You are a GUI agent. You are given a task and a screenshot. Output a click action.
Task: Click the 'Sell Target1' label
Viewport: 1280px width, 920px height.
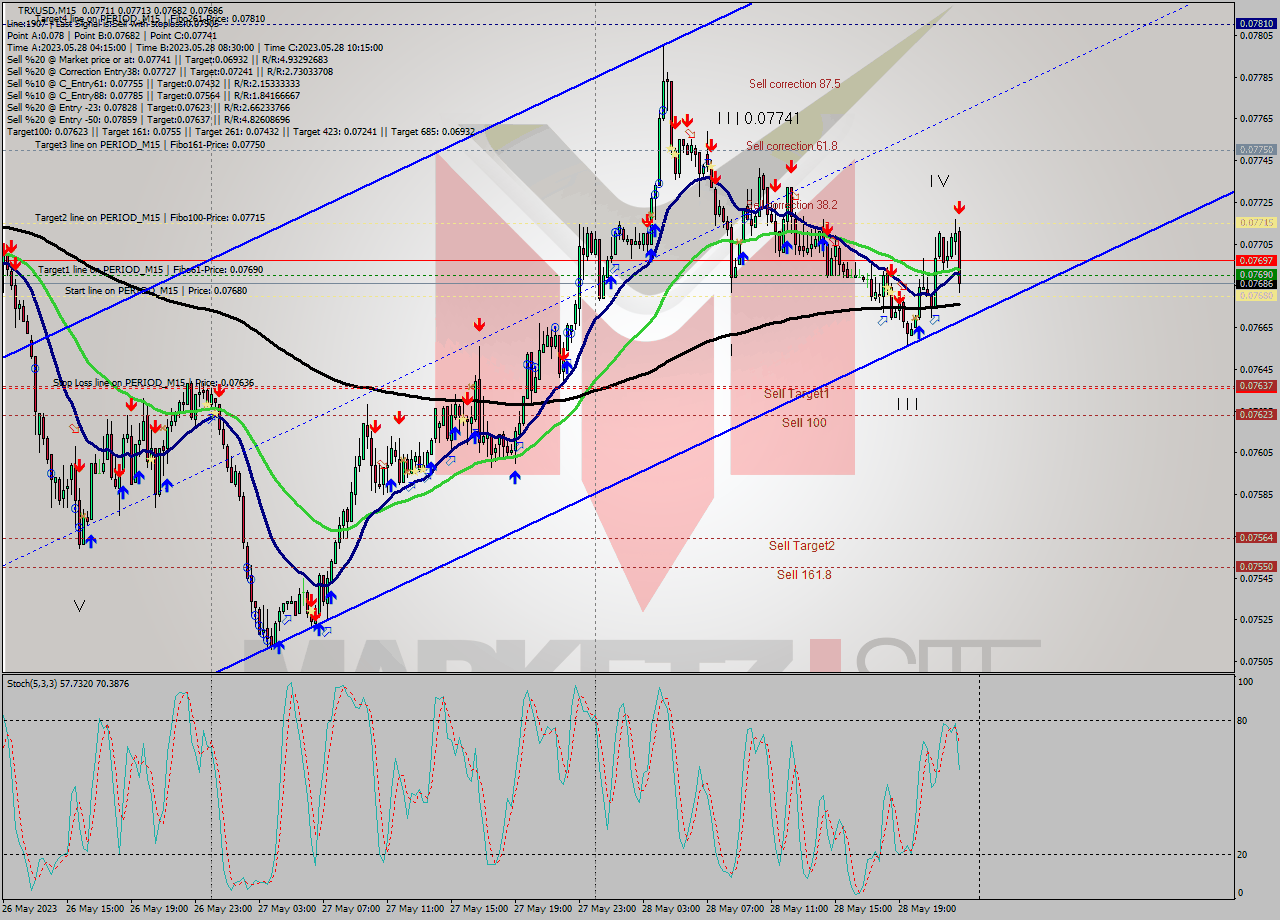pos(797,394)
